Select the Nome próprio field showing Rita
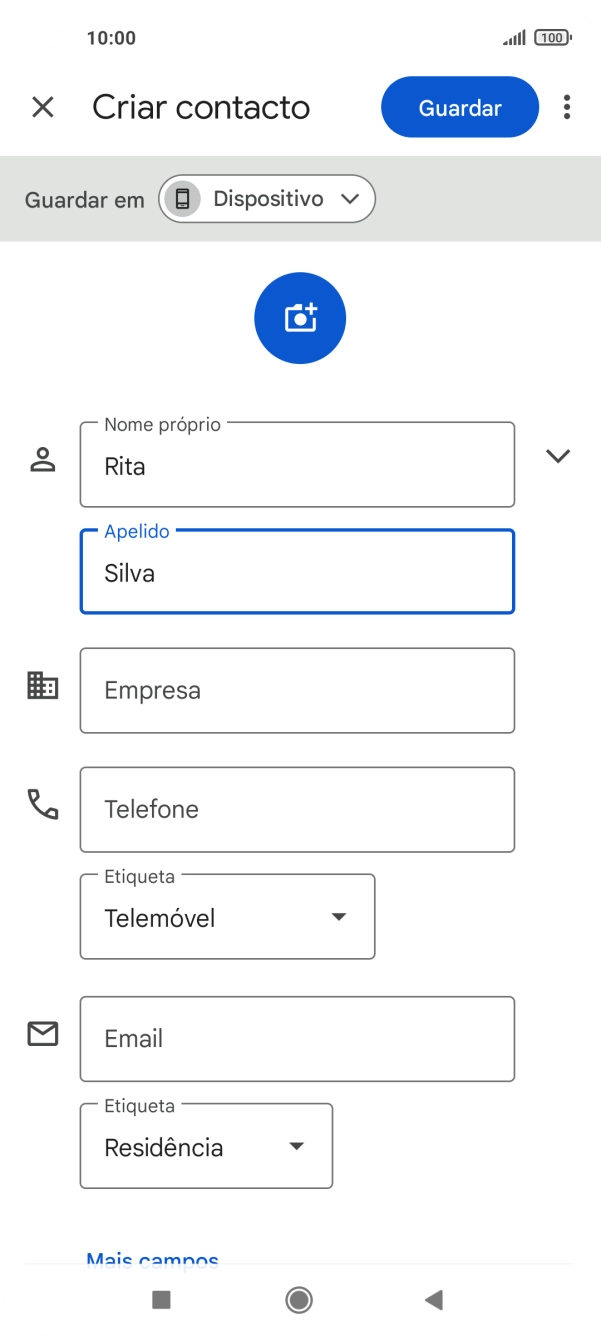 click(297, 465)
